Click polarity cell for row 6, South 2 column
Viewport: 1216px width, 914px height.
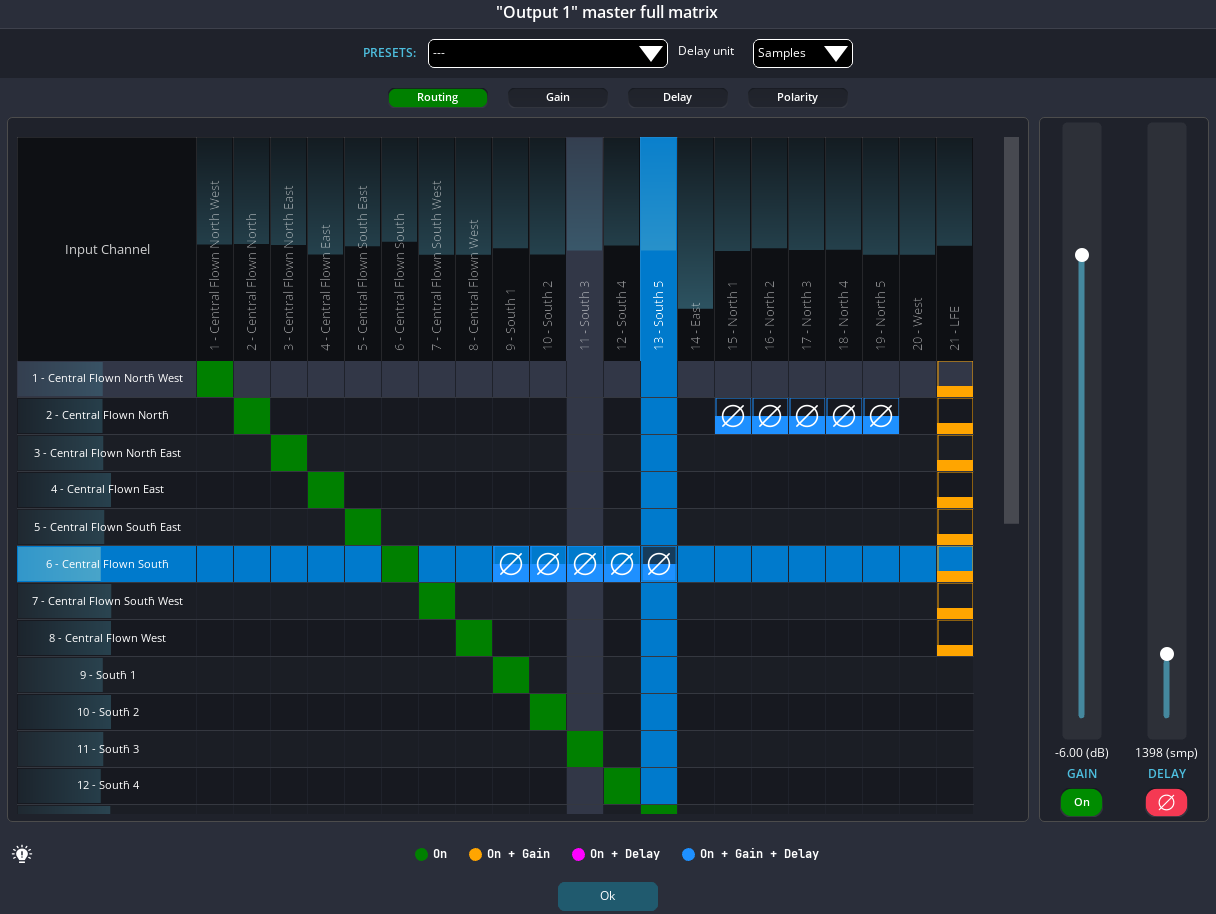pos(548,564)
